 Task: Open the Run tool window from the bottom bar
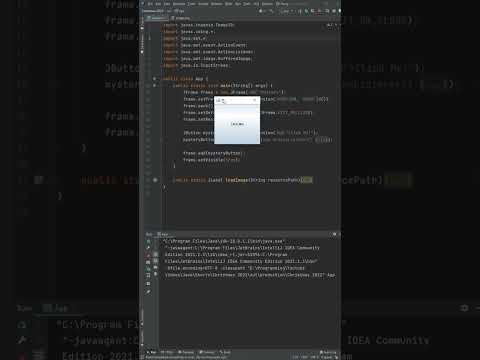tap(152, 352)
